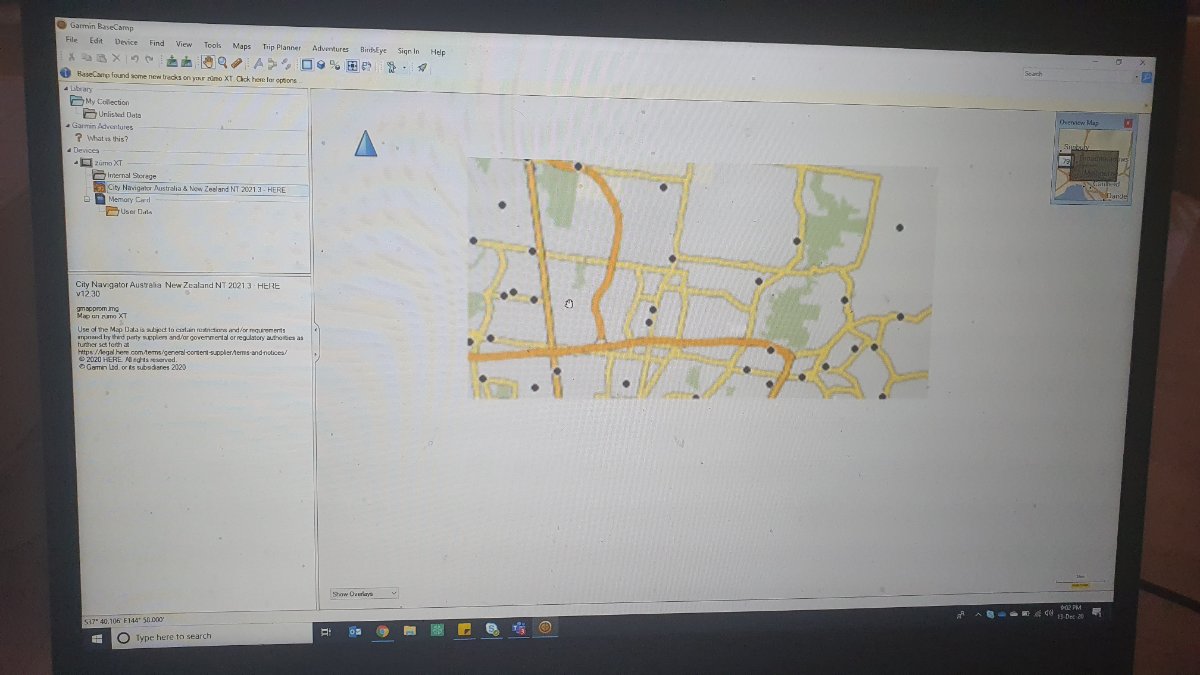Open the Adventures menu

pyautogui.click(x=330, y=48)
